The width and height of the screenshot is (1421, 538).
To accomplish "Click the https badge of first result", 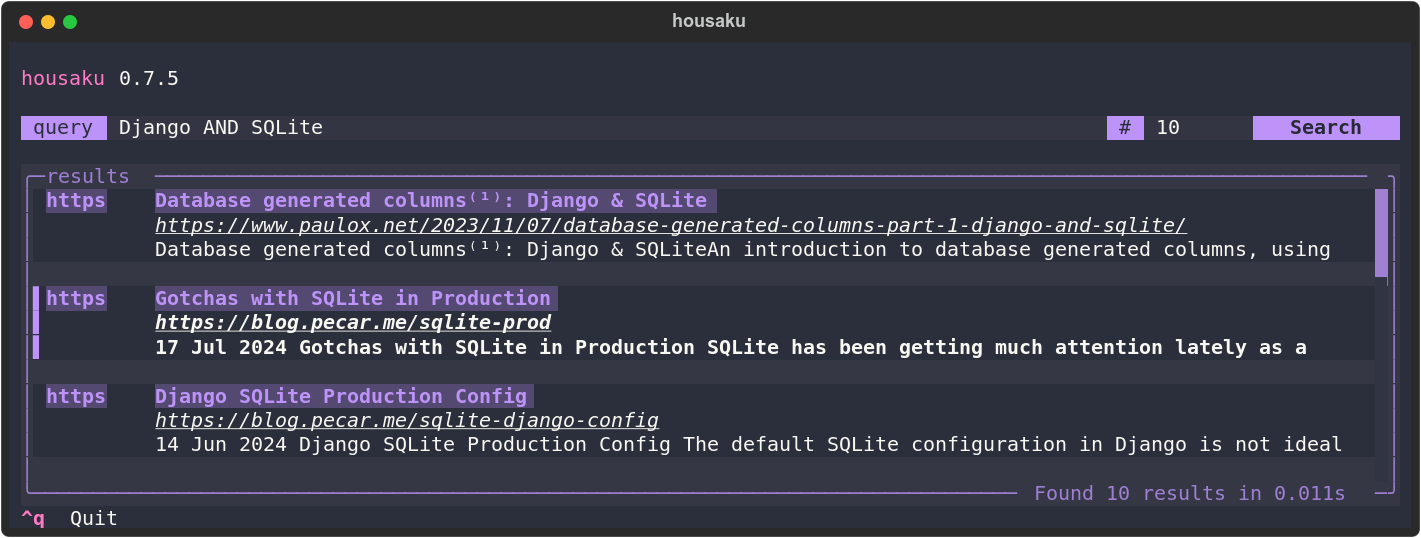I will (x=75, y=200).
